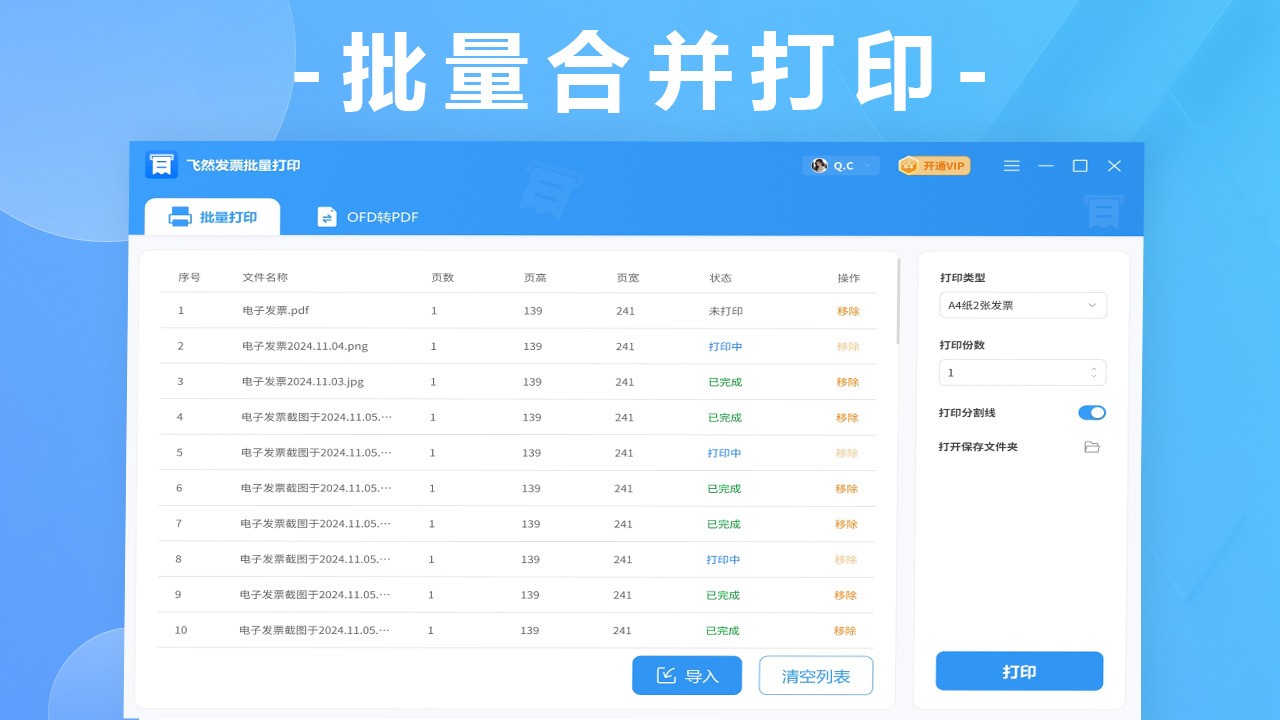Viewport: 1280px width, 720px height.
Task: Click the import icon in 导入 button
Action: (x=666, y=676)
